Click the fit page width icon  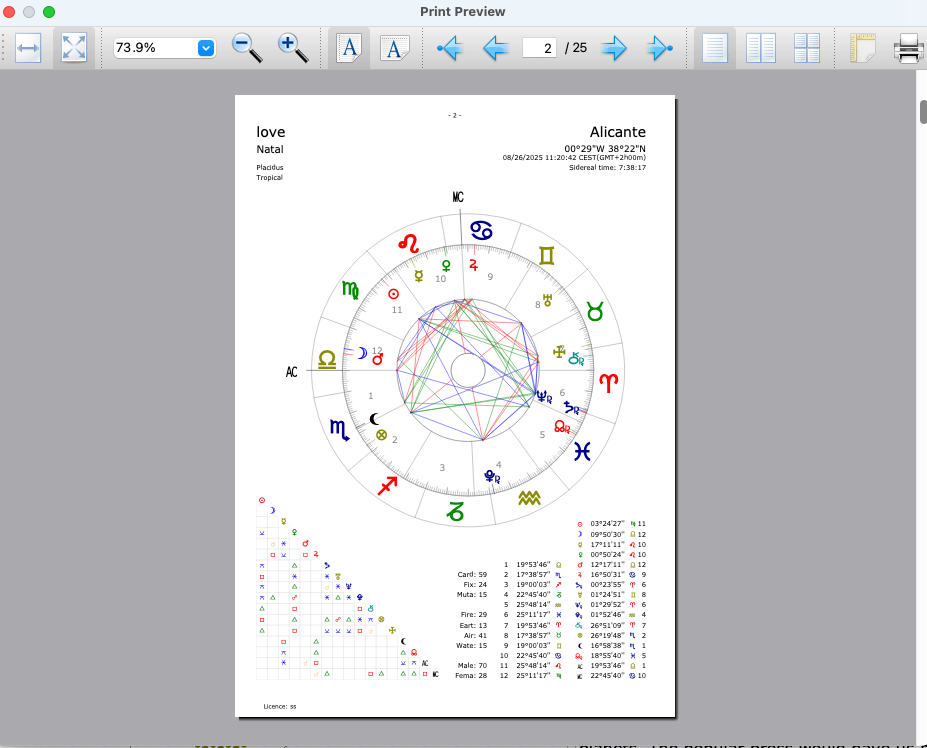click(x=28, y=47)
